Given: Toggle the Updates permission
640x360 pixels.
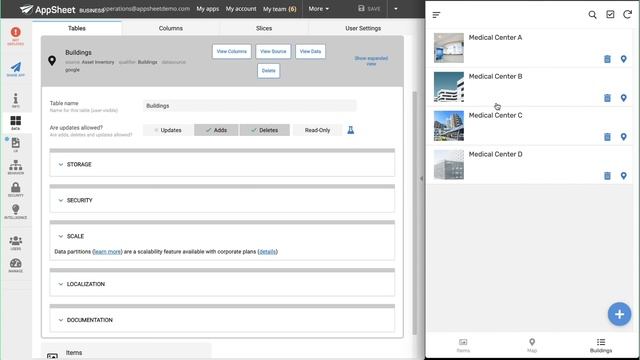Looking at the screenshot, I should click(168, 130).
